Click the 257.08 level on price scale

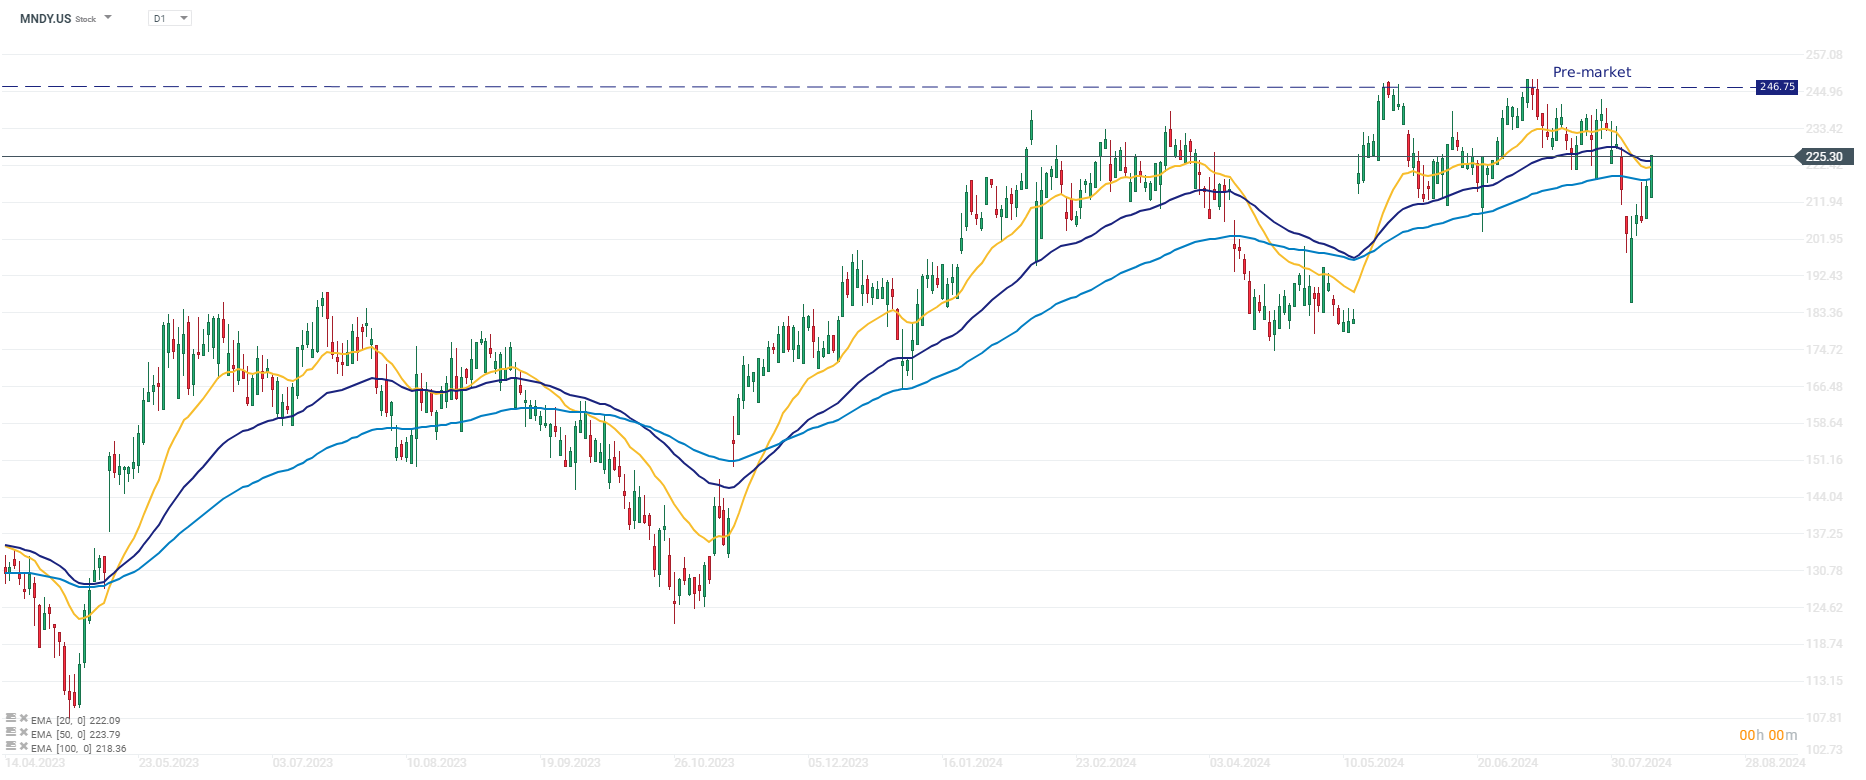click(1824, 55)
